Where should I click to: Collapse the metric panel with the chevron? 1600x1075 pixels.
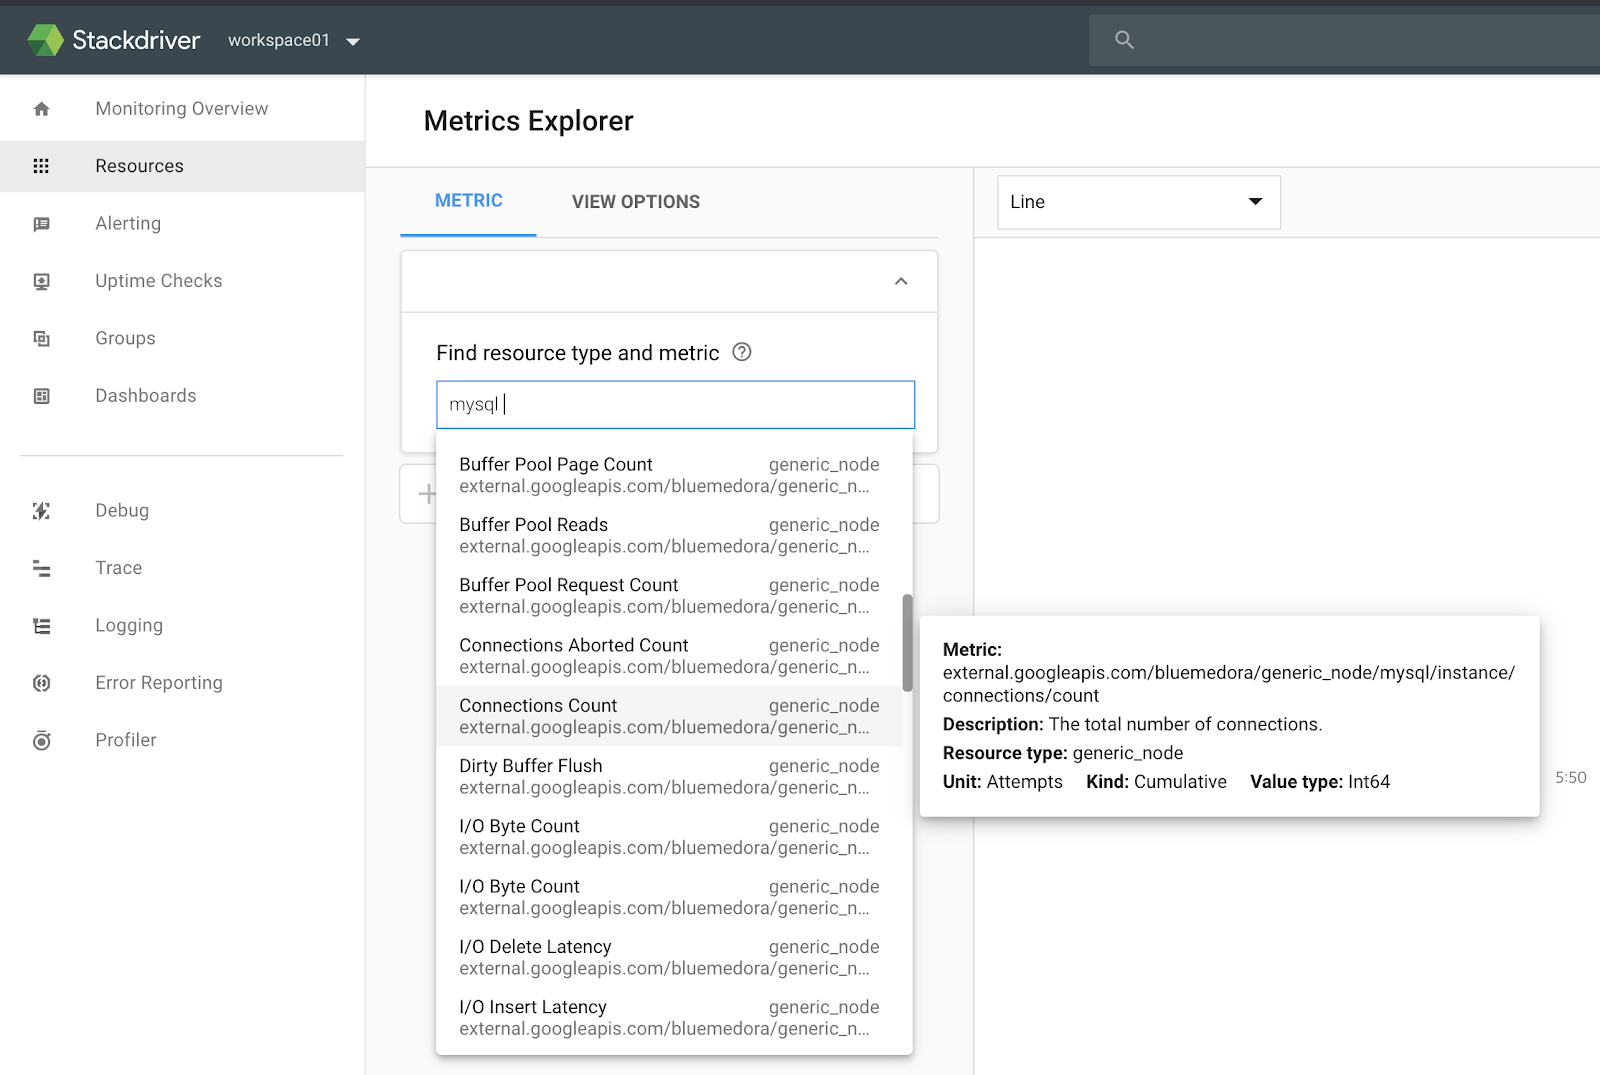[x=900, y=281]
